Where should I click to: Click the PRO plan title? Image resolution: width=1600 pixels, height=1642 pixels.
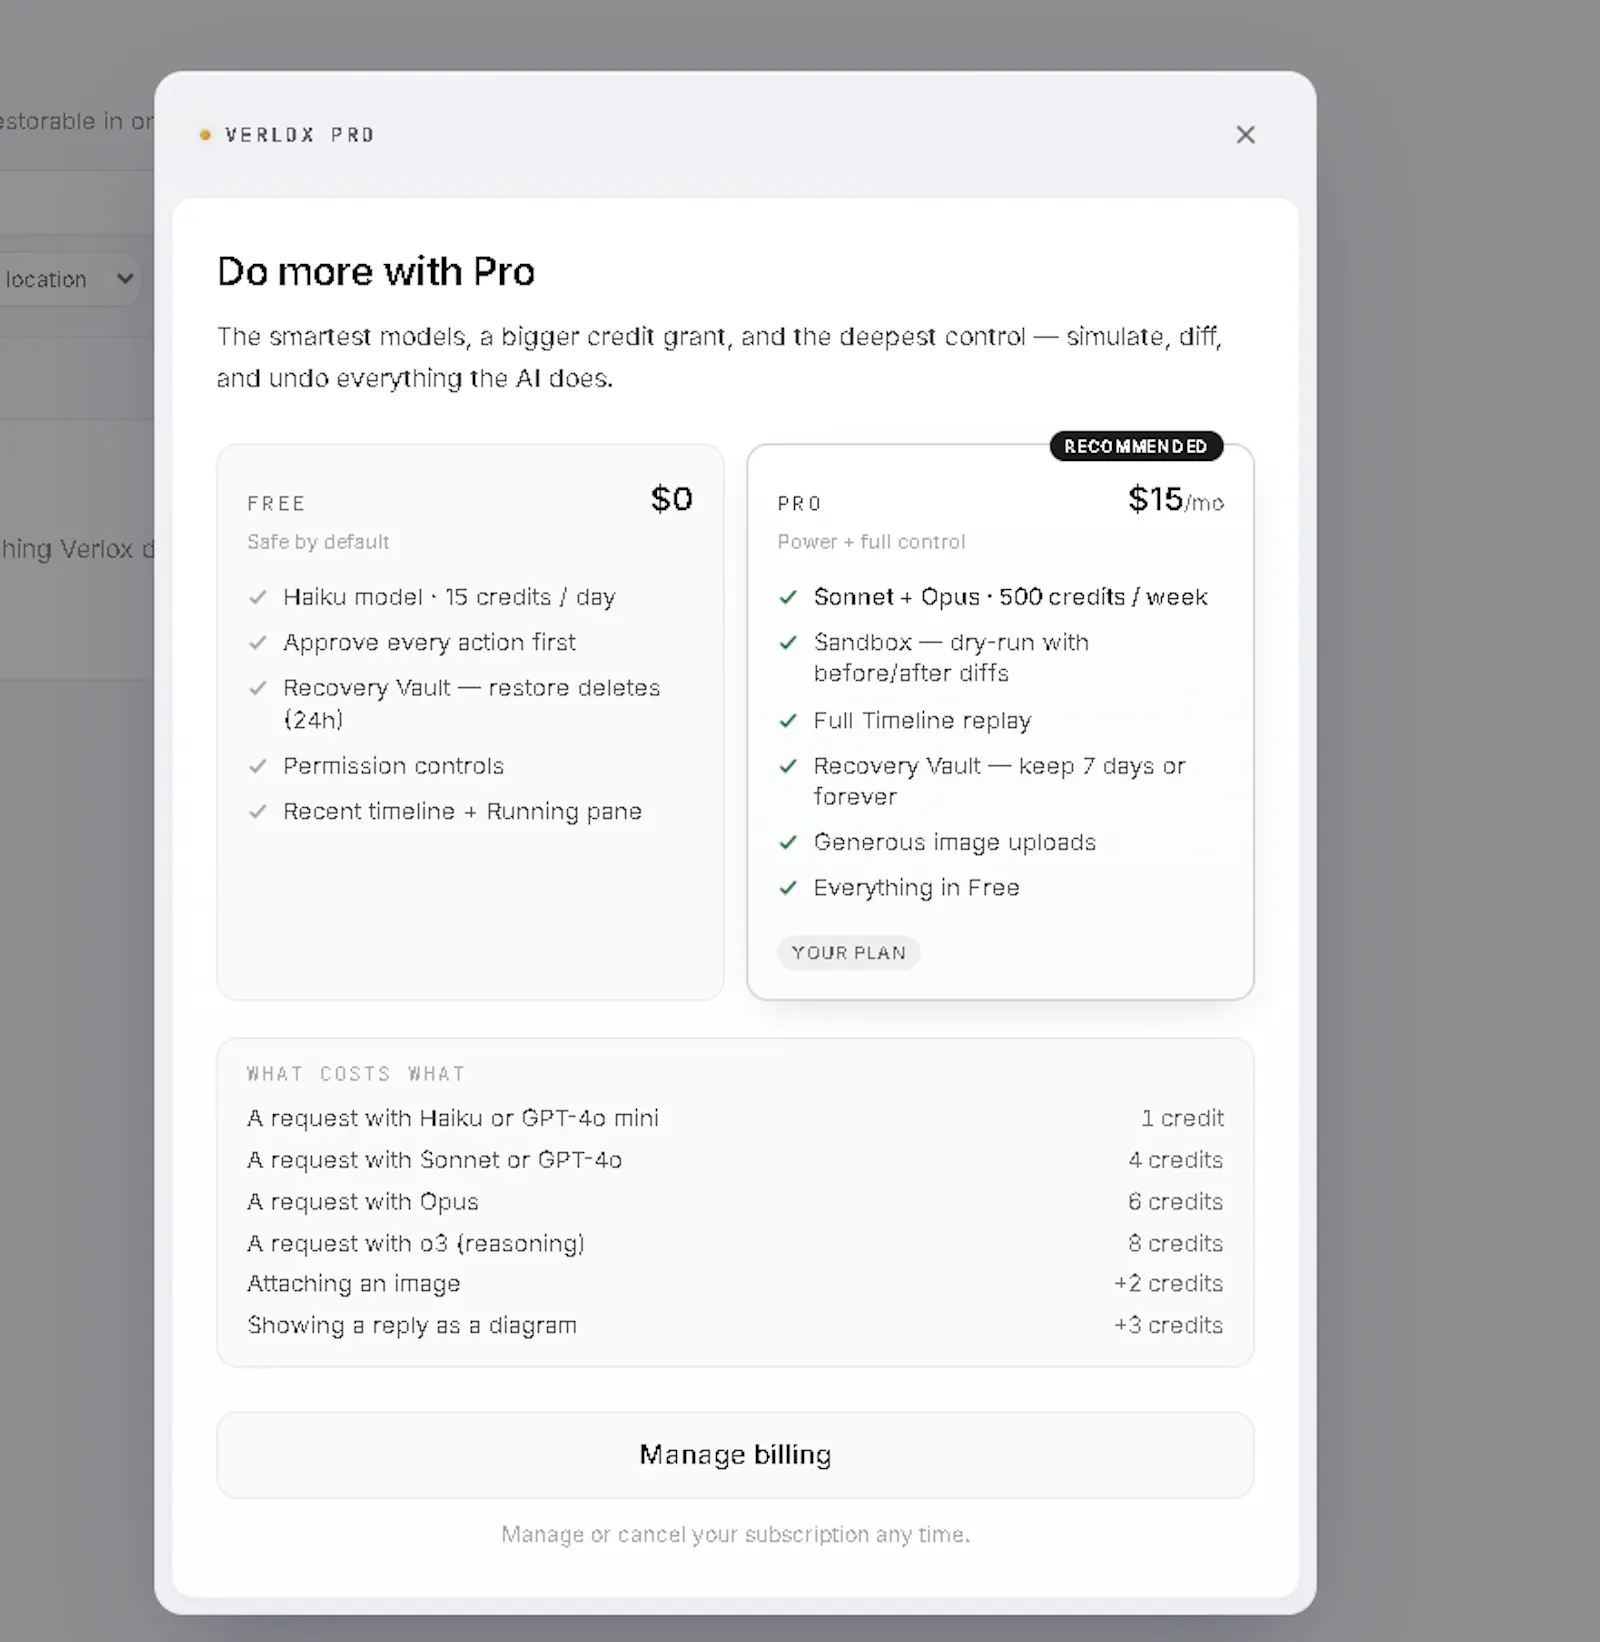(x=800, y=503)
